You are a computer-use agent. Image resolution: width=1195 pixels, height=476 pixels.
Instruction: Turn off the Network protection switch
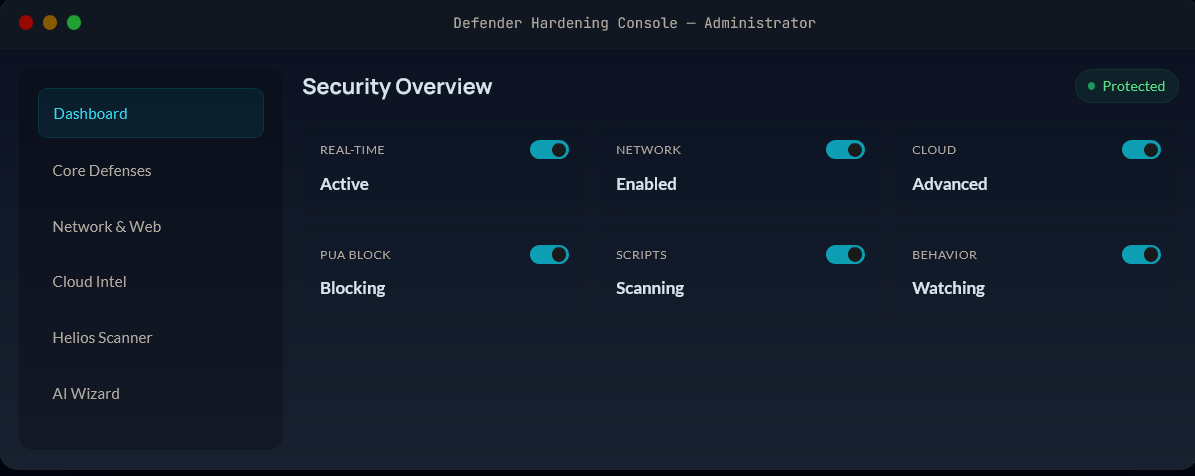point(845,150)
